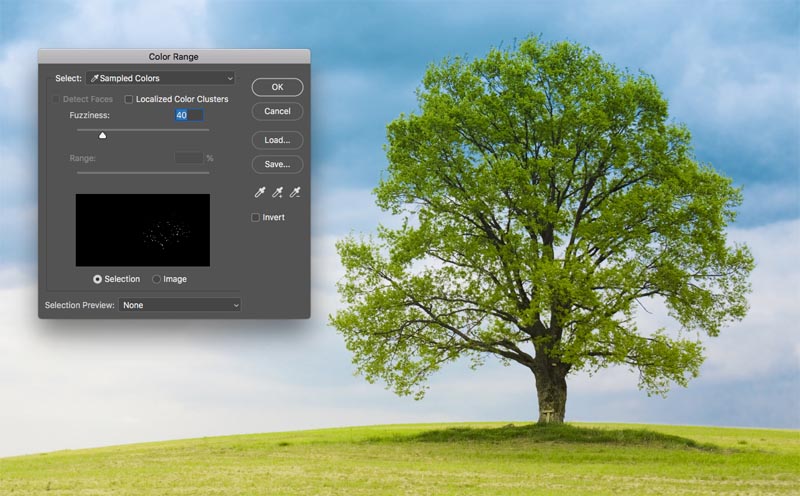Click the black selection preview thumbnail

[142, 230]
